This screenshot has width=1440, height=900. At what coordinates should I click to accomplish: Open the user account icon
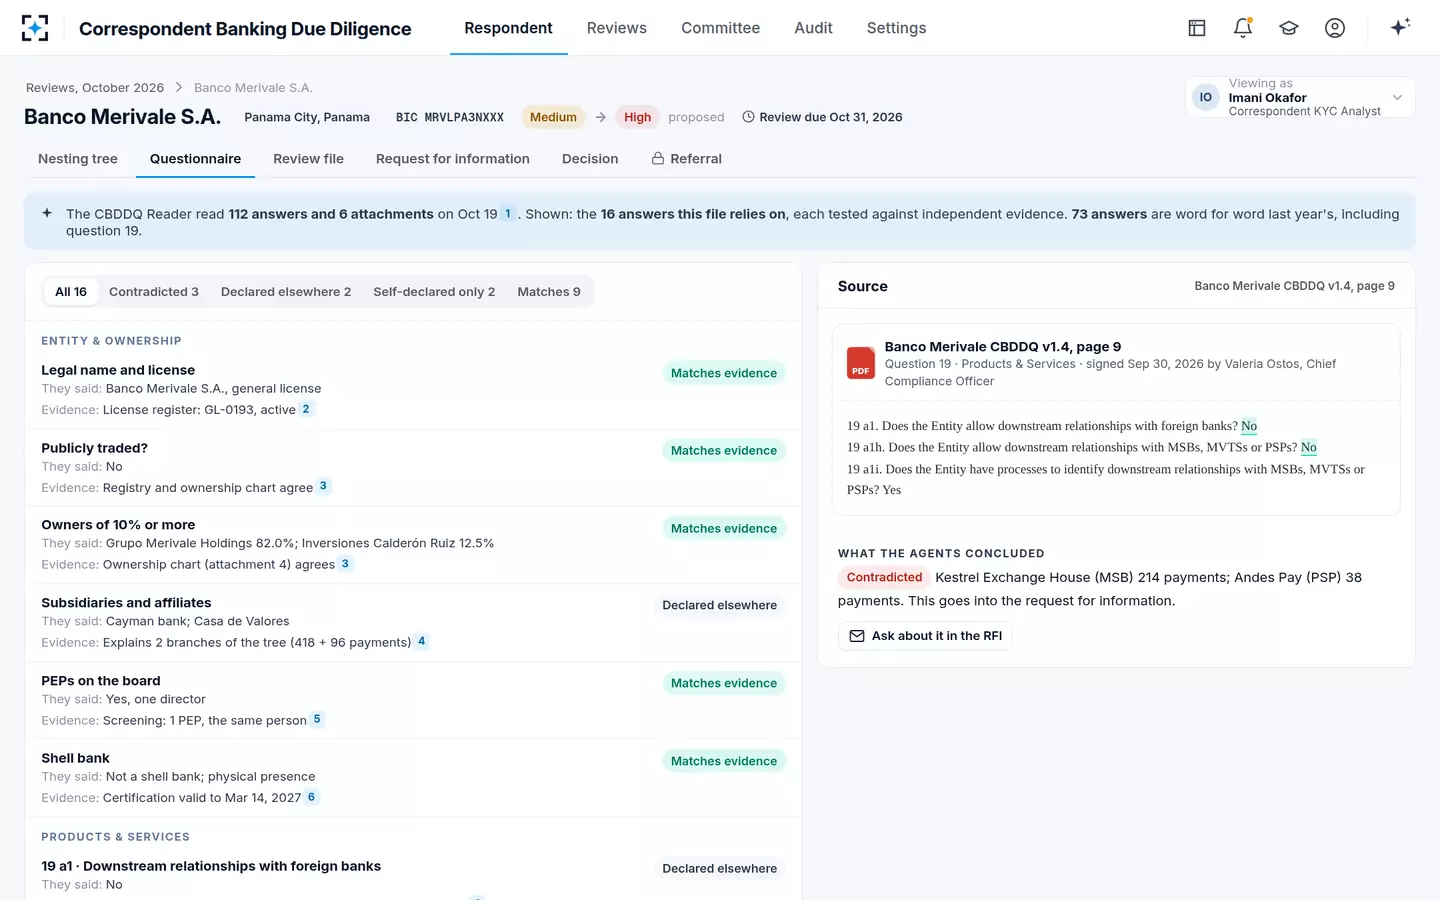1335,28
